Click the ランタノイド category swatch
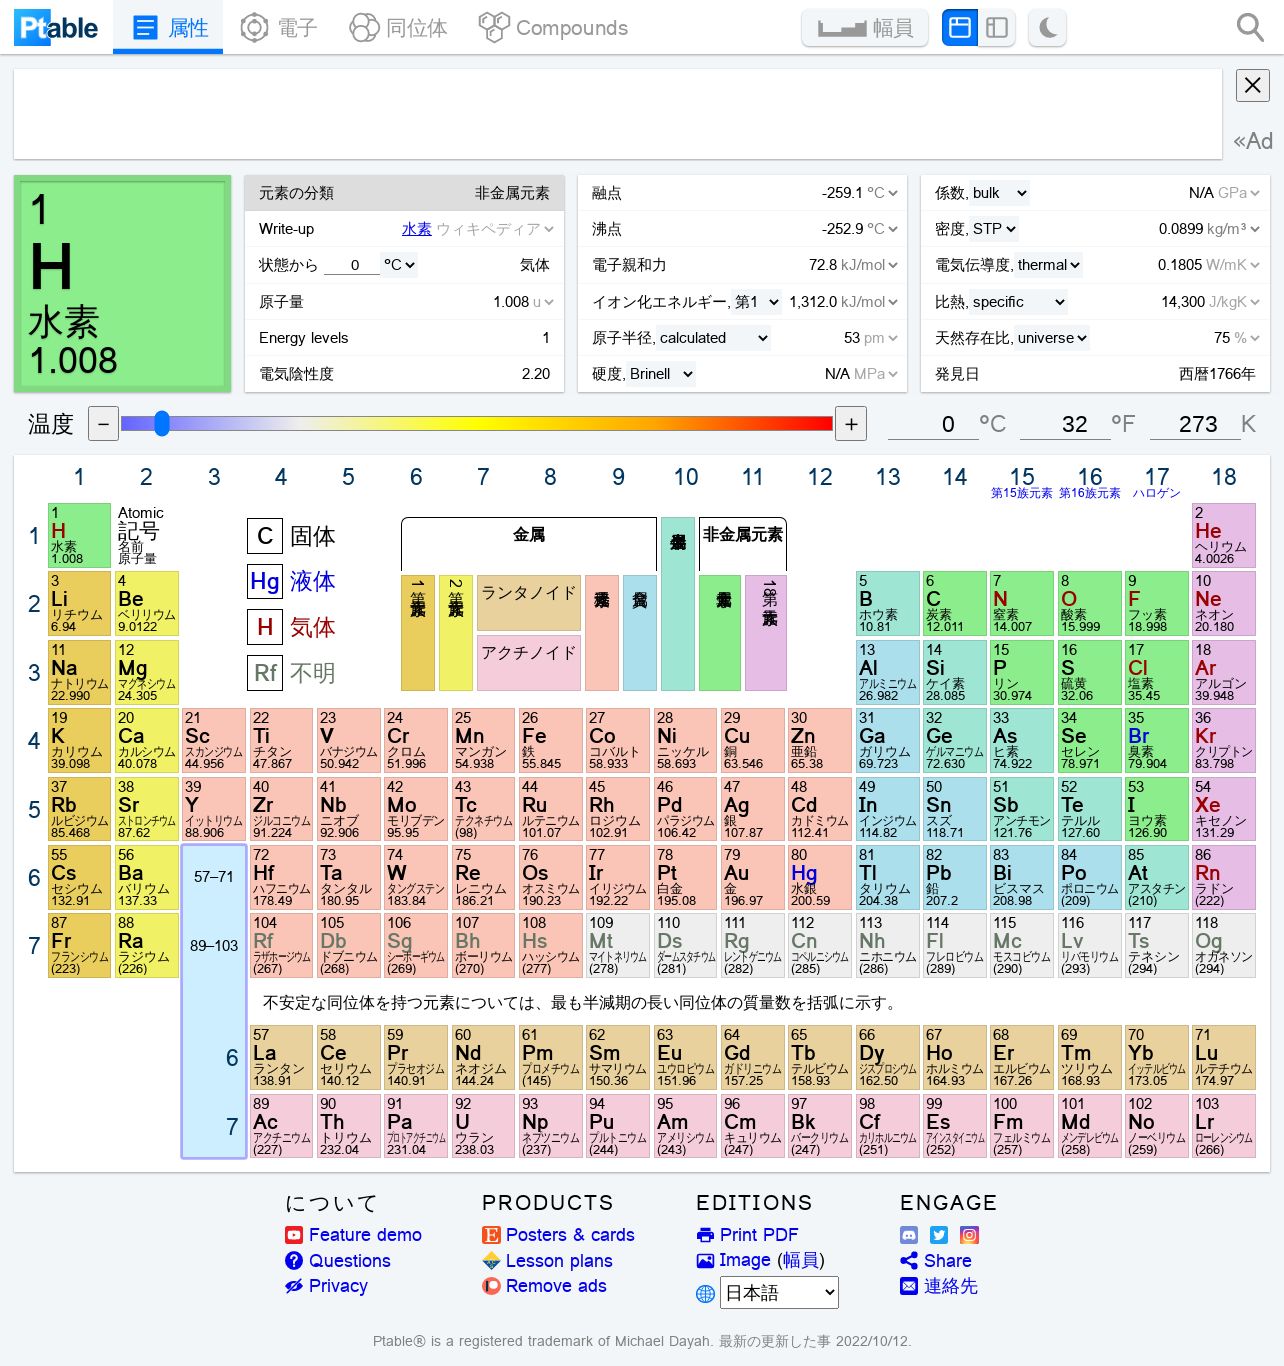1284x1366 pixels. (529, 603)
